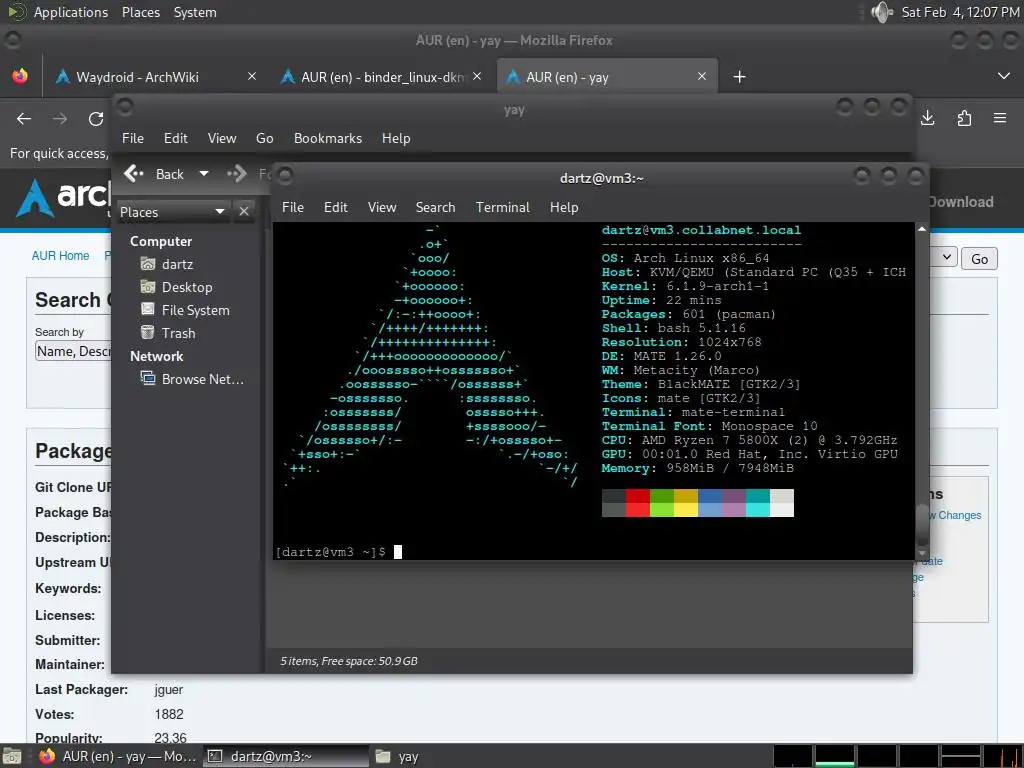Expand the Firefox list-all-tabs chevron

click(x=1004, y=76)
